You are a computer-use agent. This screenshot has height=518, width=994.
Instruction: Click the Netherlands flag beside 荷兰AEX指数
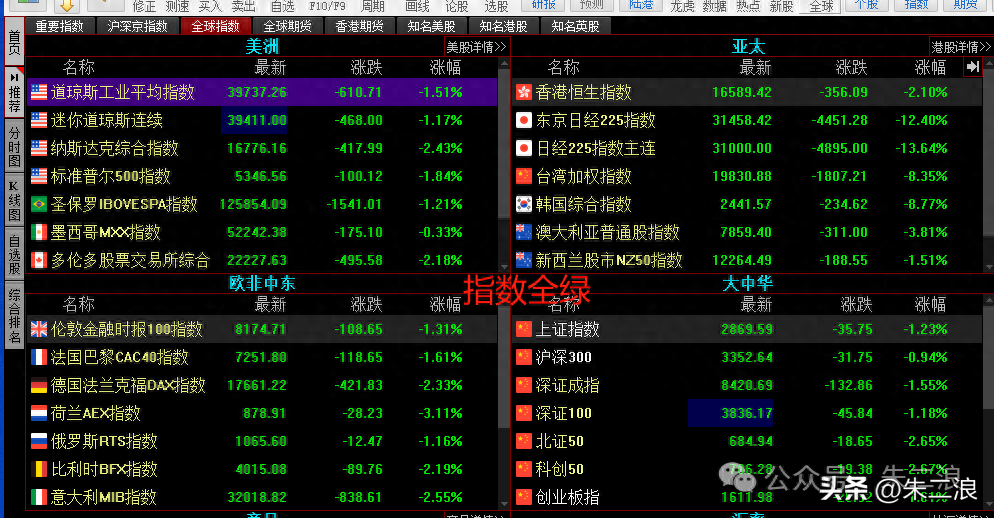click(39, 413)
